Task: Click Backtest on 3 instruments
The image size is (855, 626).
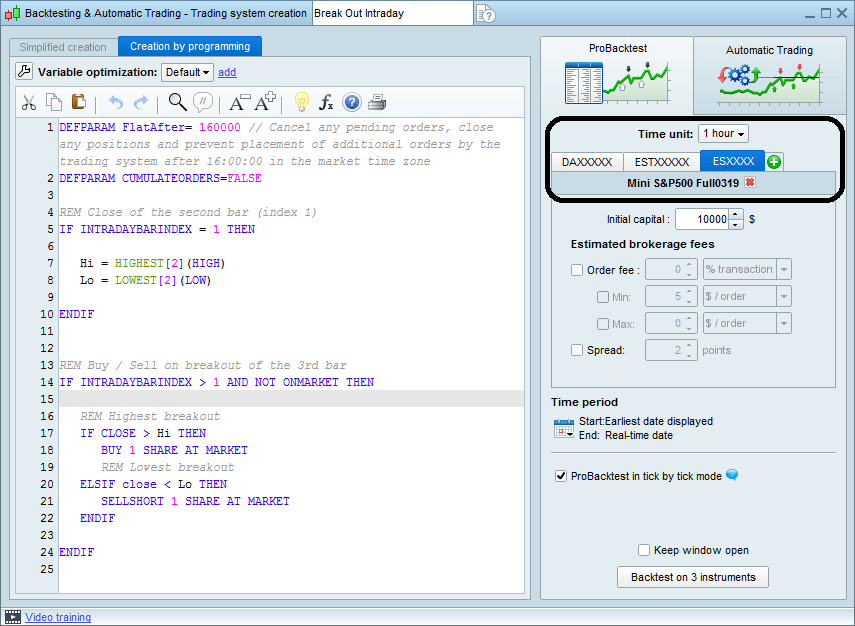Action: [692, 577]
